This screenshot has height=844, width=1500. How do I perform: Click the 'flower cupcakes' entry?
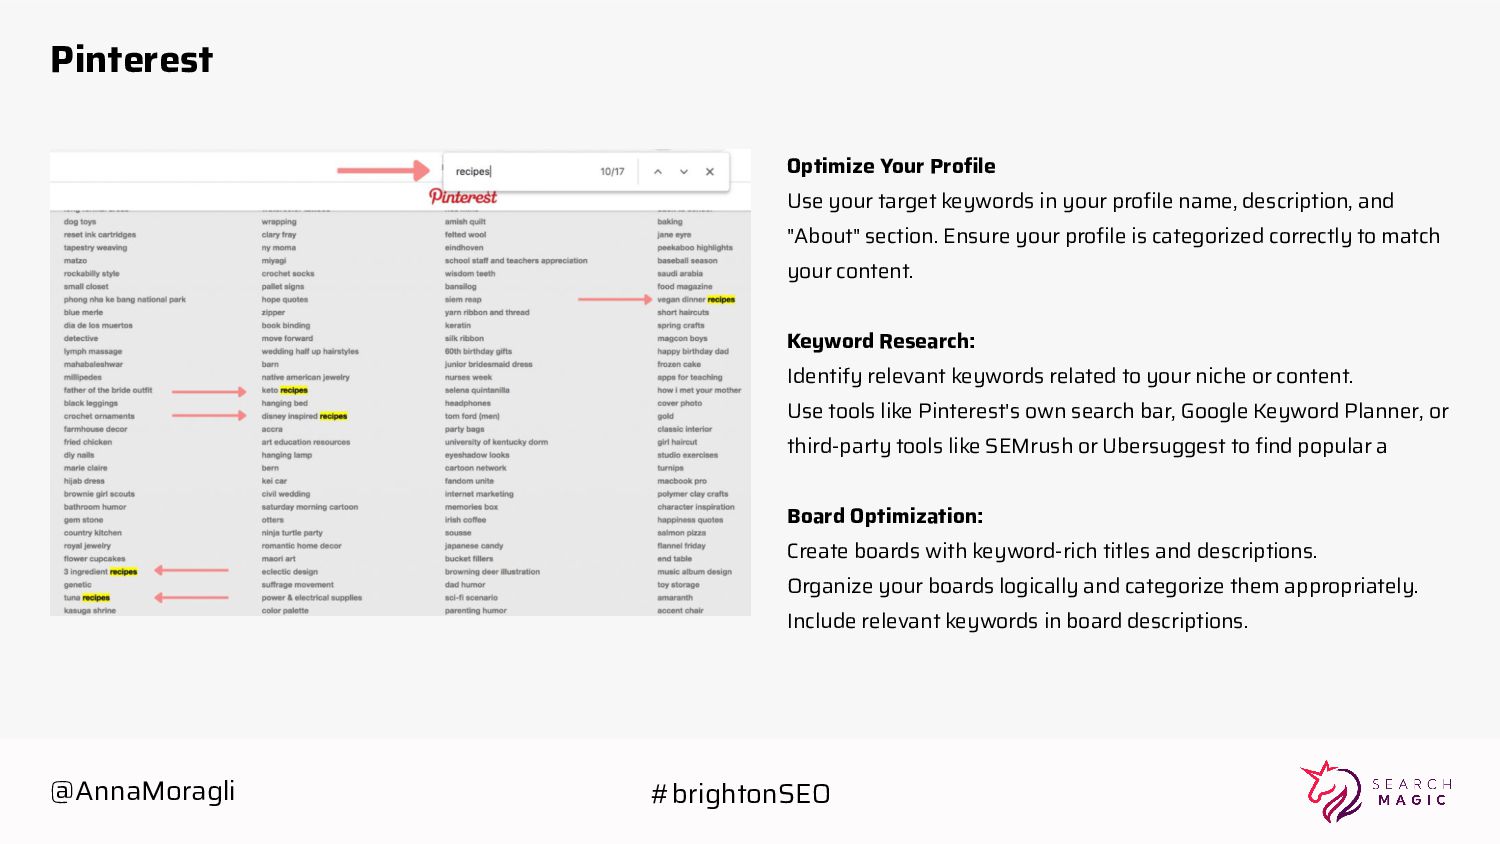(x=95, y=560)
